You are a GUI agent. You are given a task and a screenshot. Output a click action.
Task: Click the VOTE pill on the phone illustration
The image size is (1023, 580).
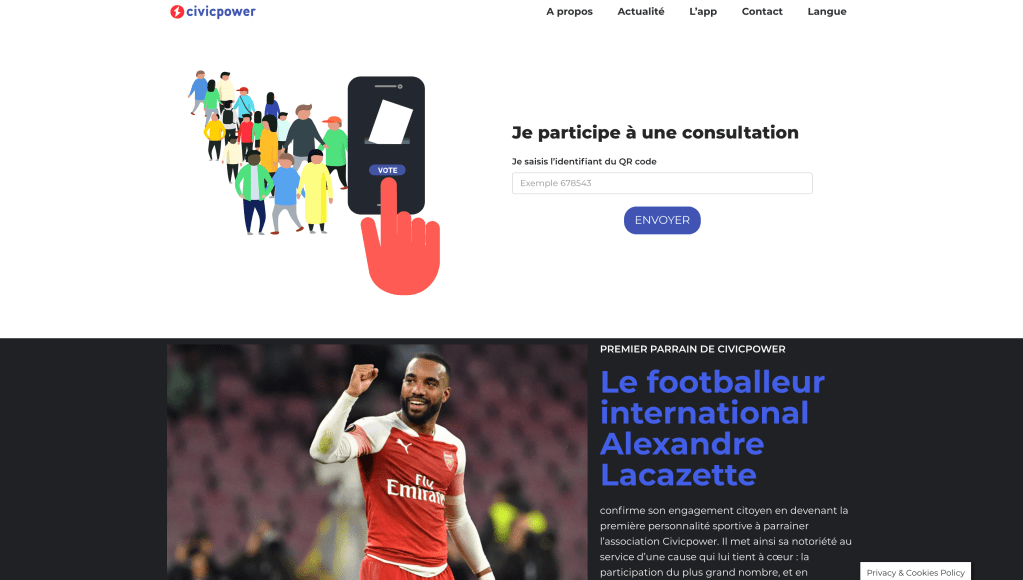click(388, 170)
